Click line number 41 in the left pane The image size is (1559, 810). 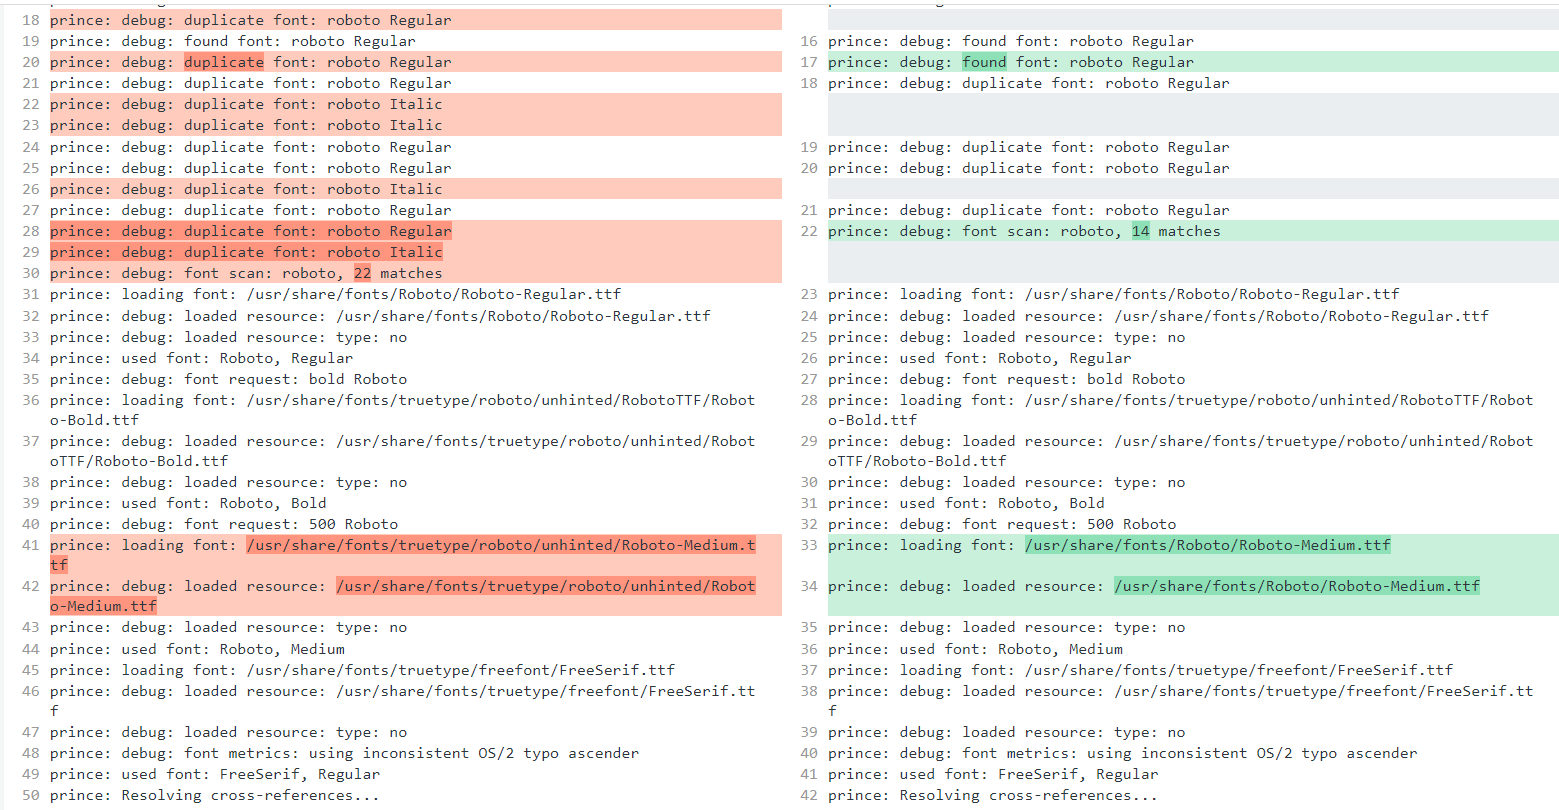tap(30, 545)
